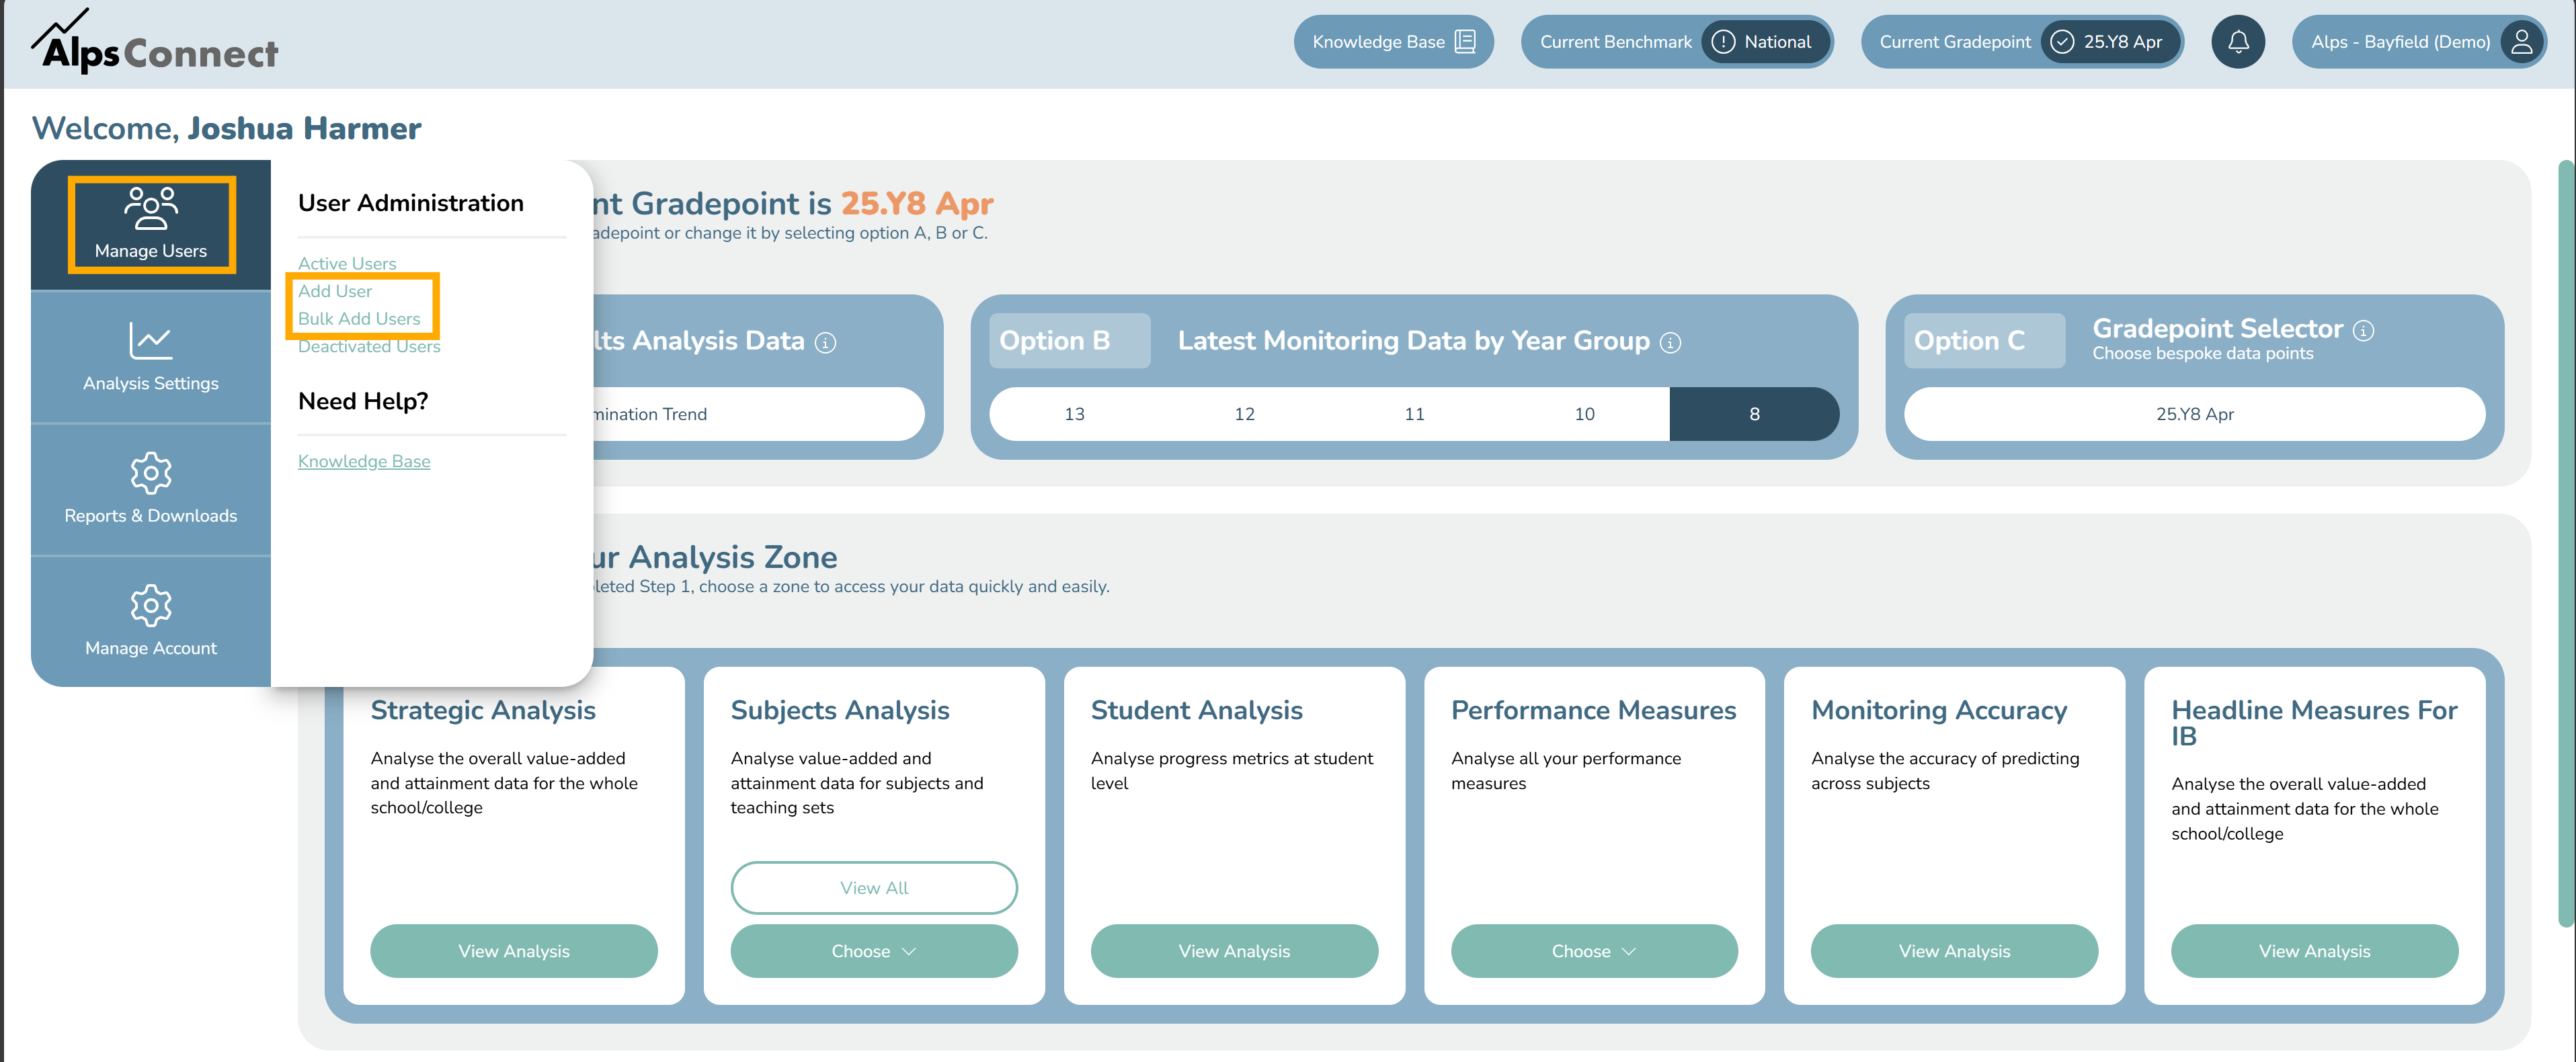Click the Reports & Downloads gear icon

pyautogui.click(x=151, y=473)
